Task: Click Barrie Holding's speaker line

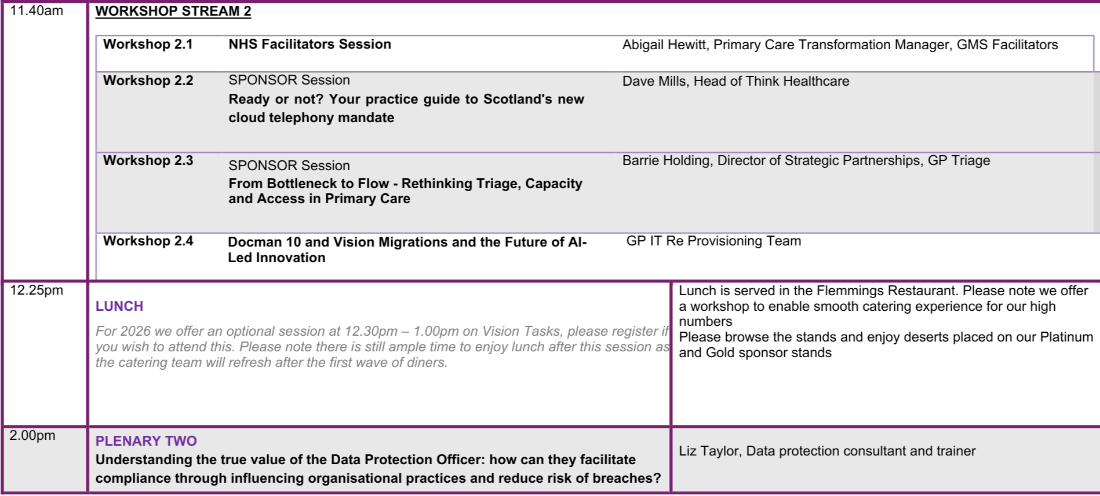Action: [x=806, y=160]
